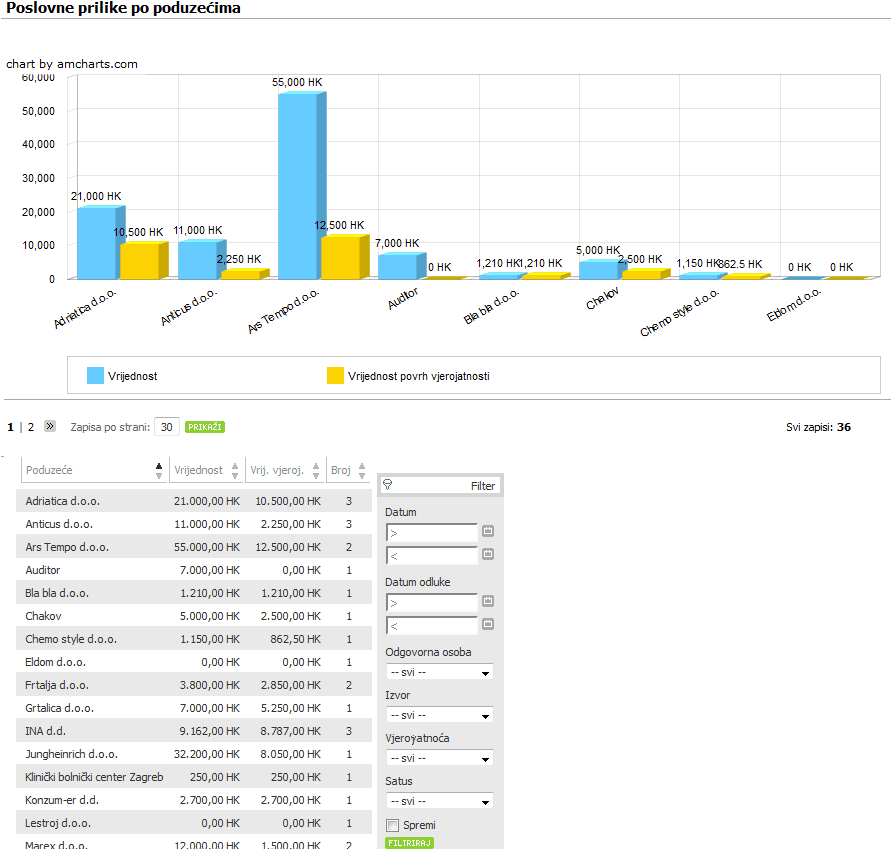
Task: Open calendar for Datum odluke end date
Action: point(488,624)
